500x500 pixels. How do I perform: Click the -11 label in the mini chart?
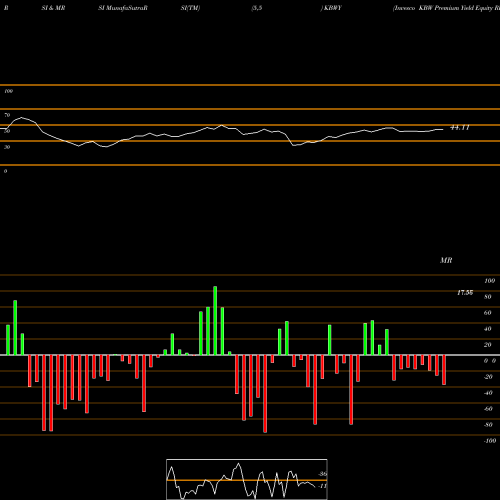click(322, 486)
